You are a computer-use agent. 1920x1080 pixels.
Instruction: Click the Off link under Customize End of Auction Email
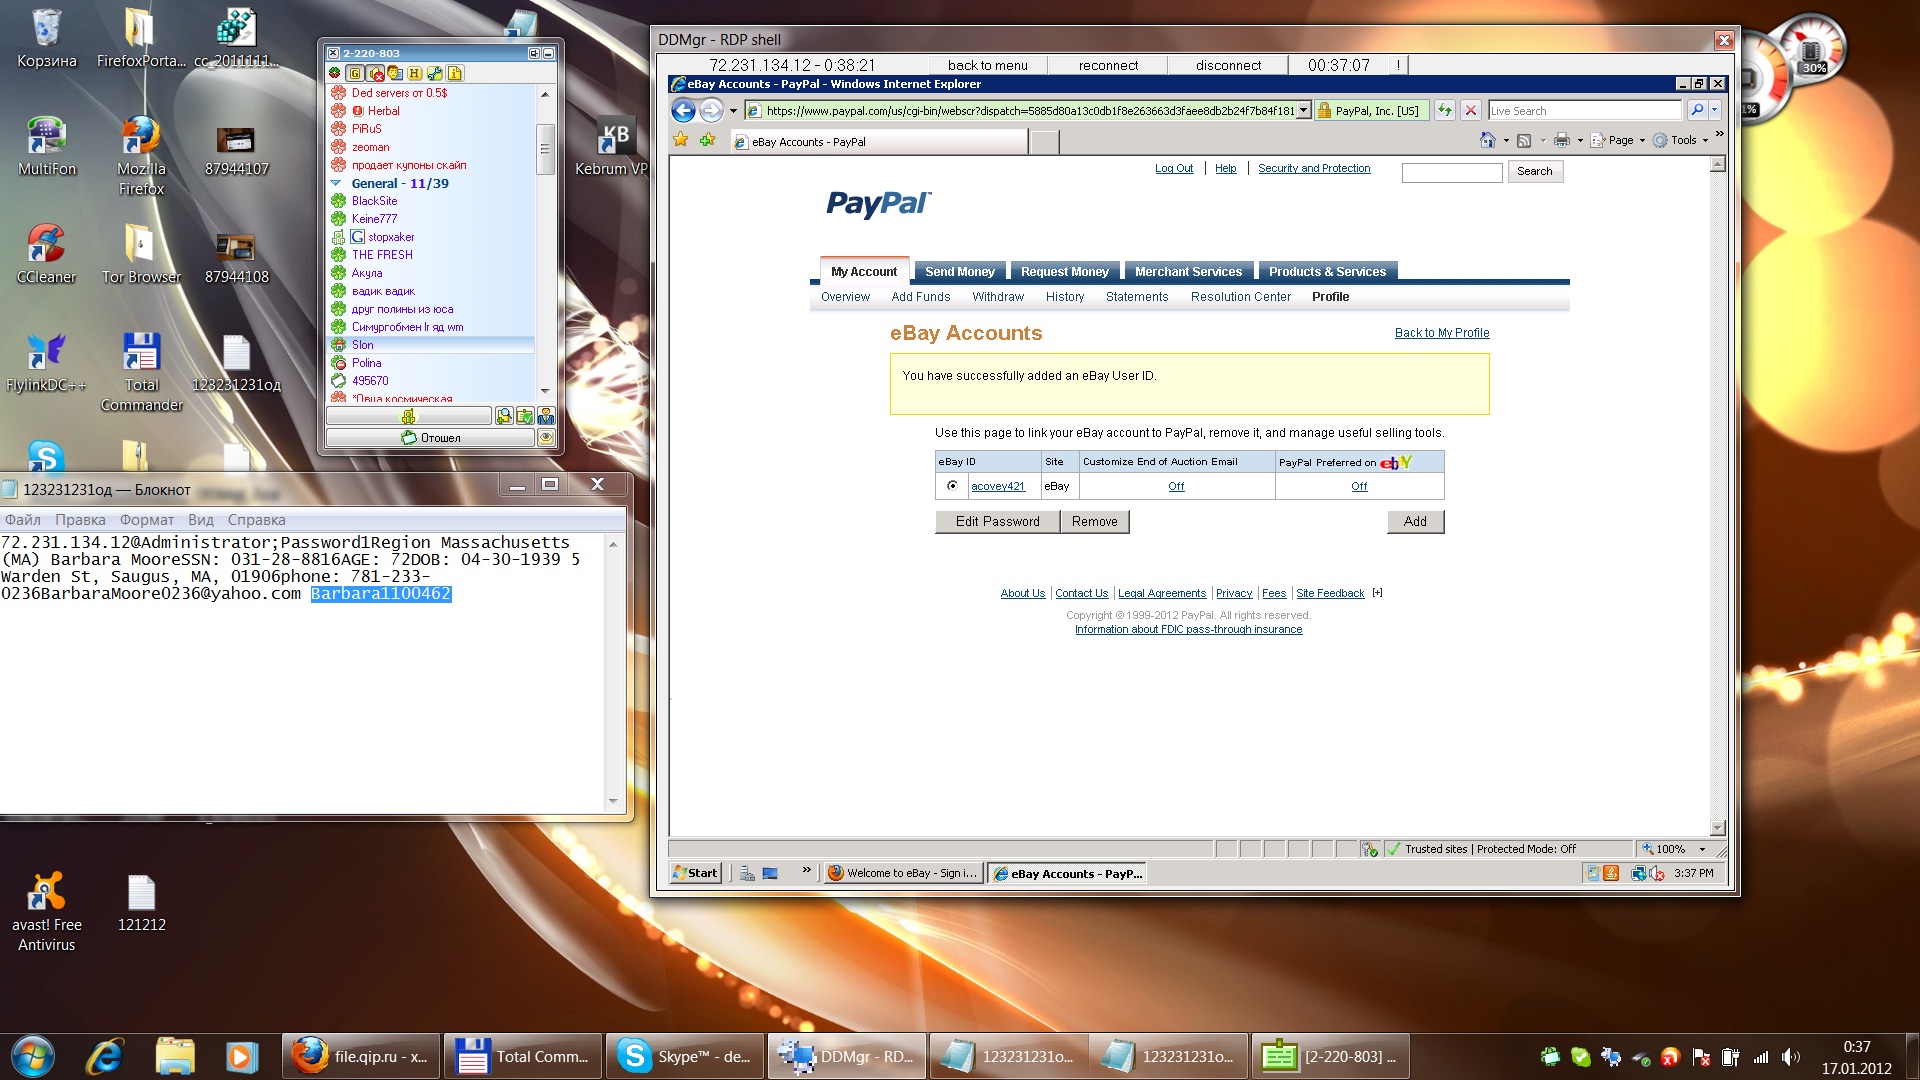pyautogui.click(x=1176, y=486)
